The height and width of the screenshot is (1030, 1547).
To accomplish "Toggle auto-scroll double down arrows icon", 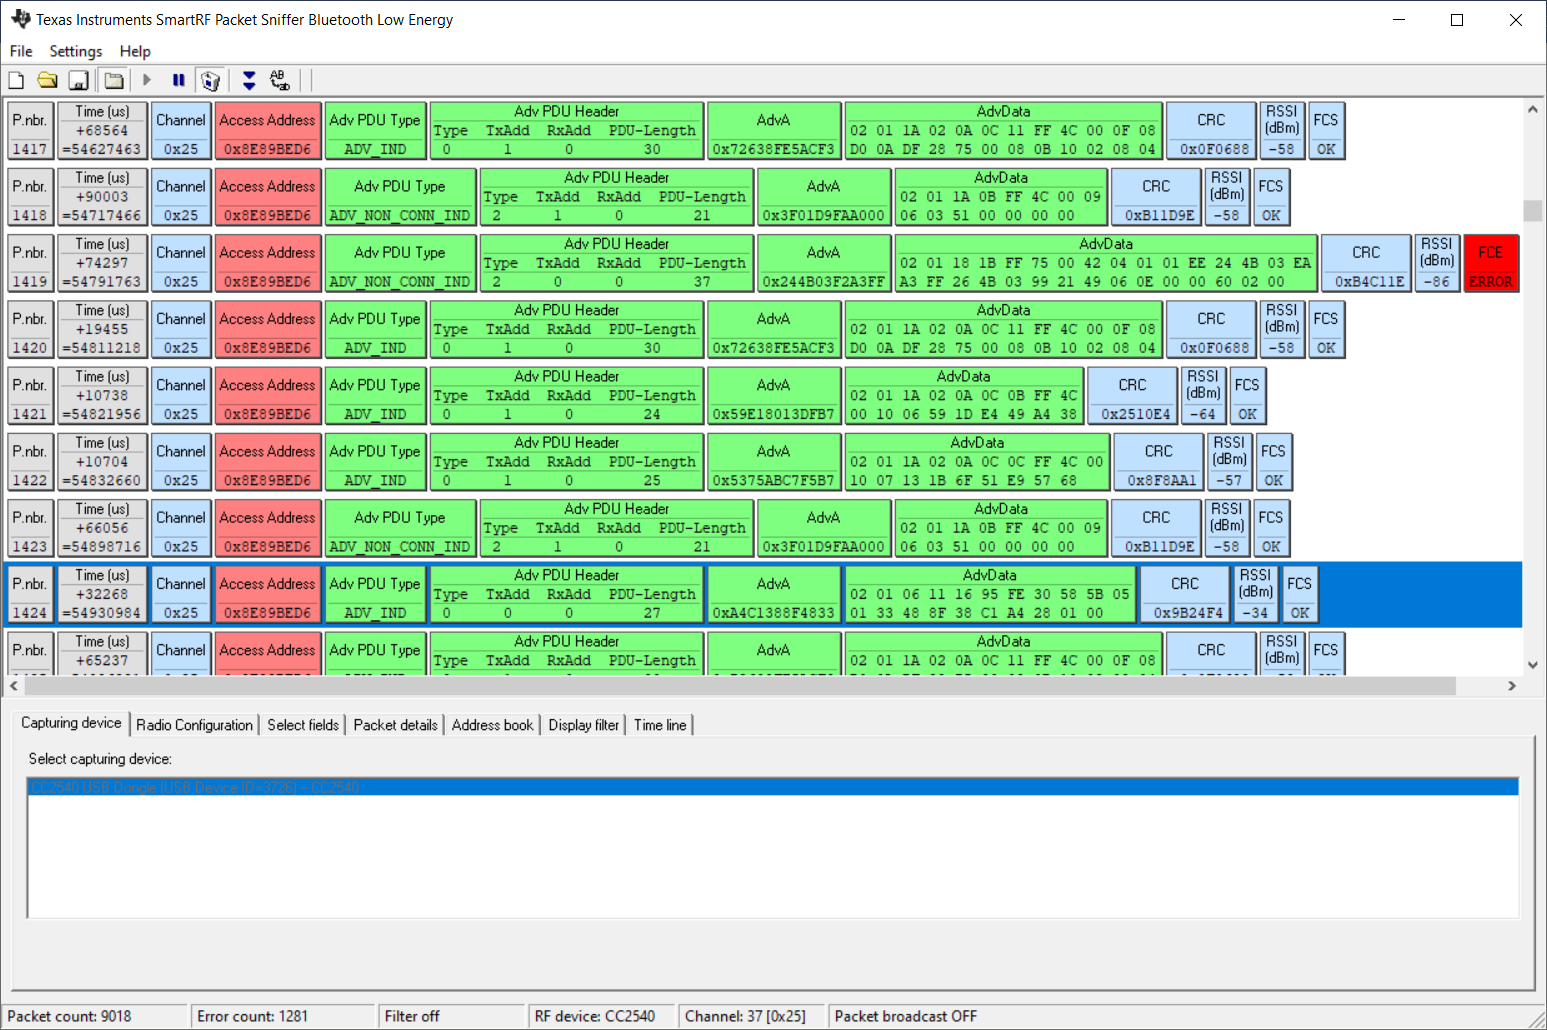I will (x=249, y=80).
